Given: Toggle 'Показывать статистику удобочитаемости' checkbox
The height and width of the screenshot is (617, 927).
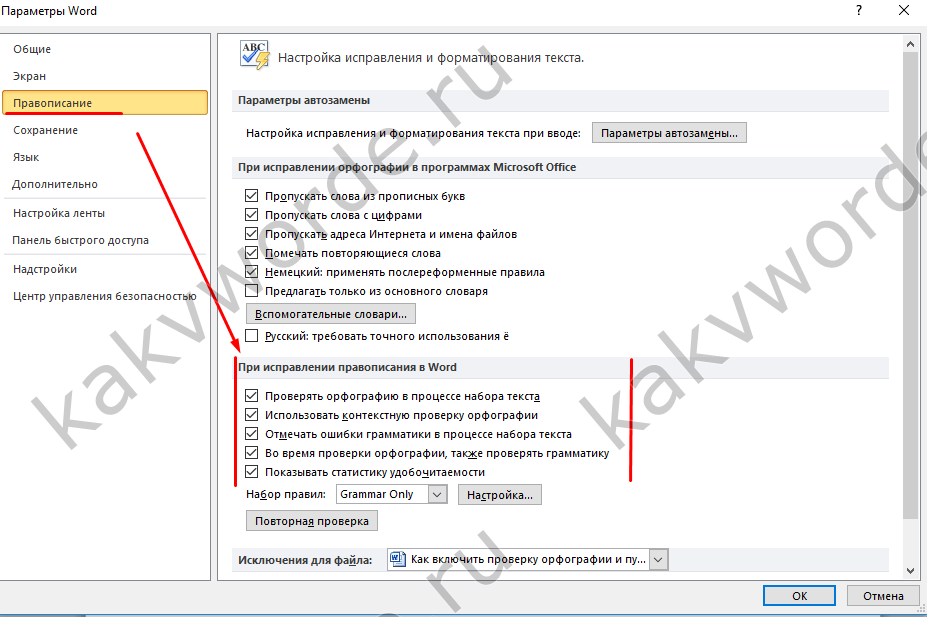Looking at the screenshot, I should [251, 472].
